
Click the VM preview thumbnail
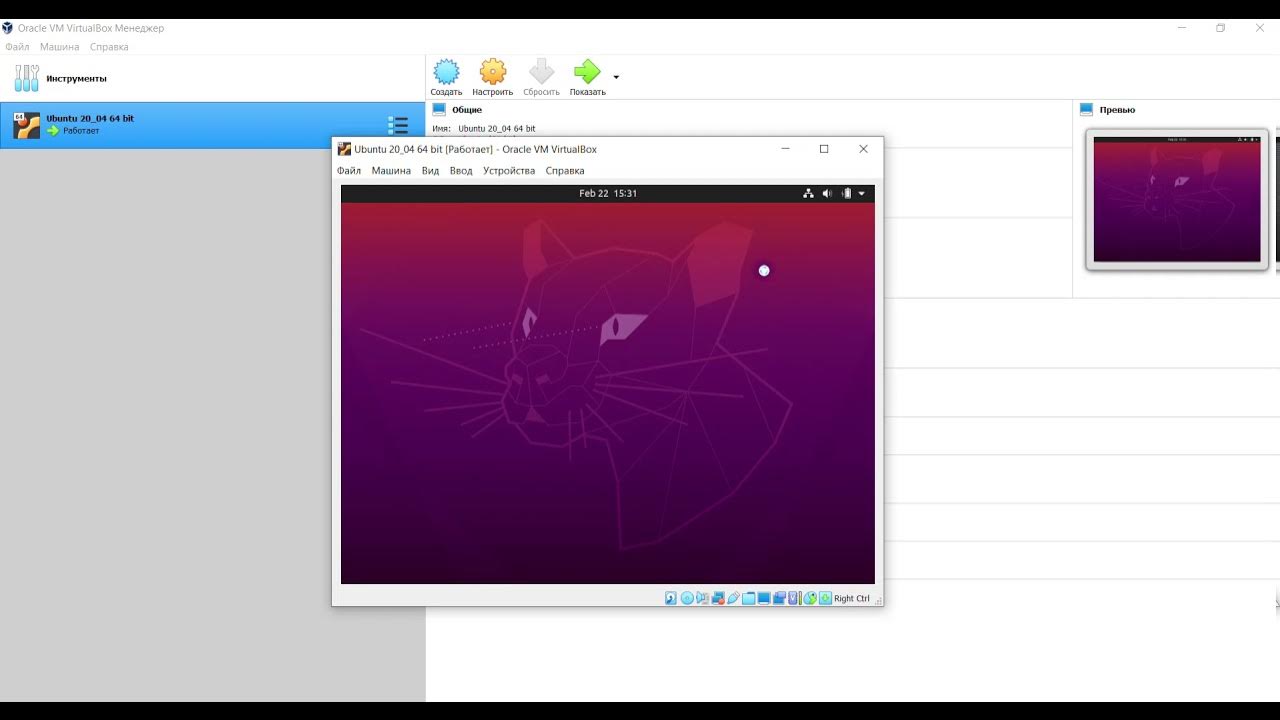click(1177, 199)
